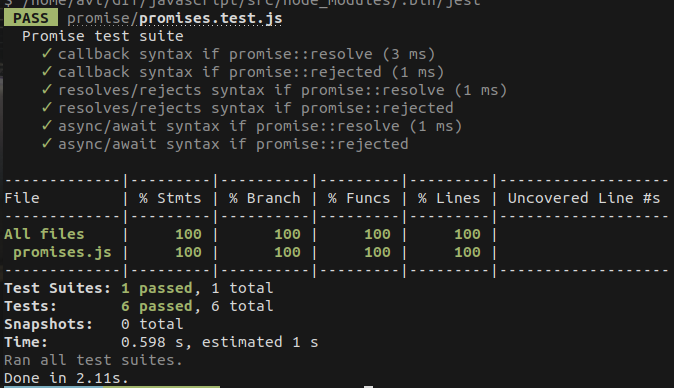Click the '% Branch' column header

click(x=264, y=198)
